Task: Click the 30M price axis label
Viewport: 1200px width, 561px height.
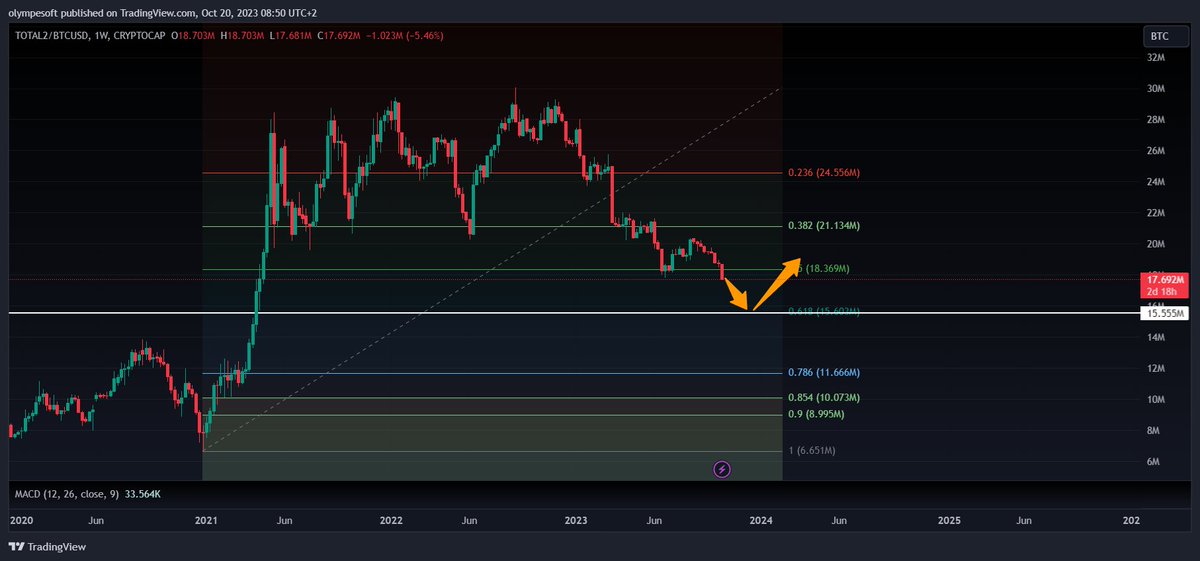Action: pos(1157,89)
